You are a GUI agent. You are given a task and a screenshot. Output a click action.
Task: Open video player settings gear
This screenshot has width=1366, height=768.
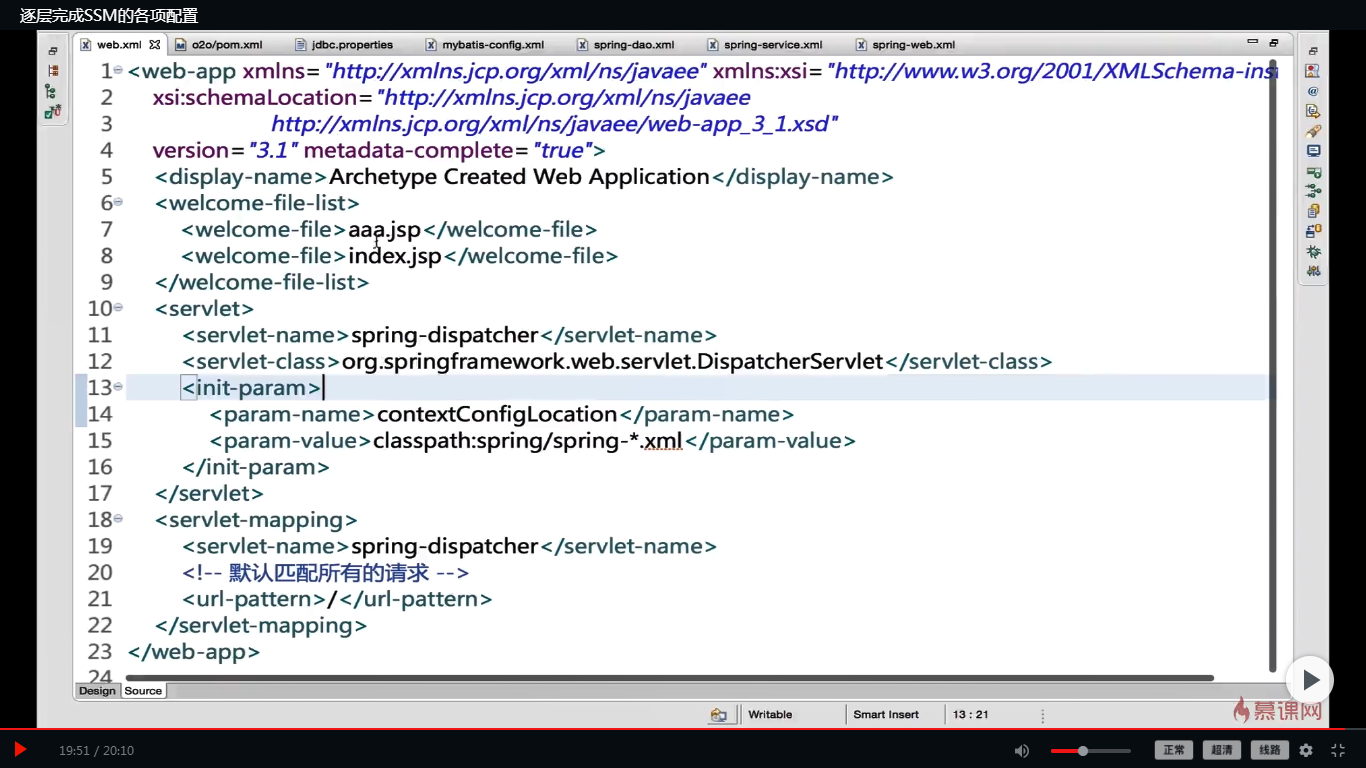pyautogui.click(x=1306, y=750)
